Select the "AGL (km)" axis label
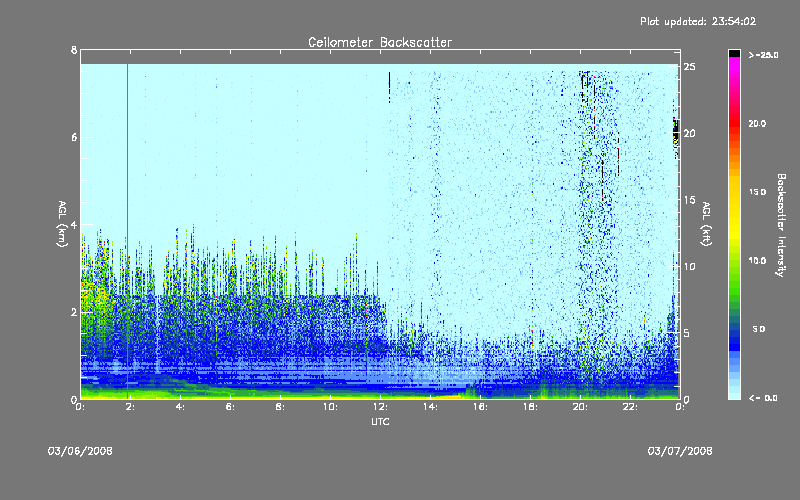 coord(63,224)
